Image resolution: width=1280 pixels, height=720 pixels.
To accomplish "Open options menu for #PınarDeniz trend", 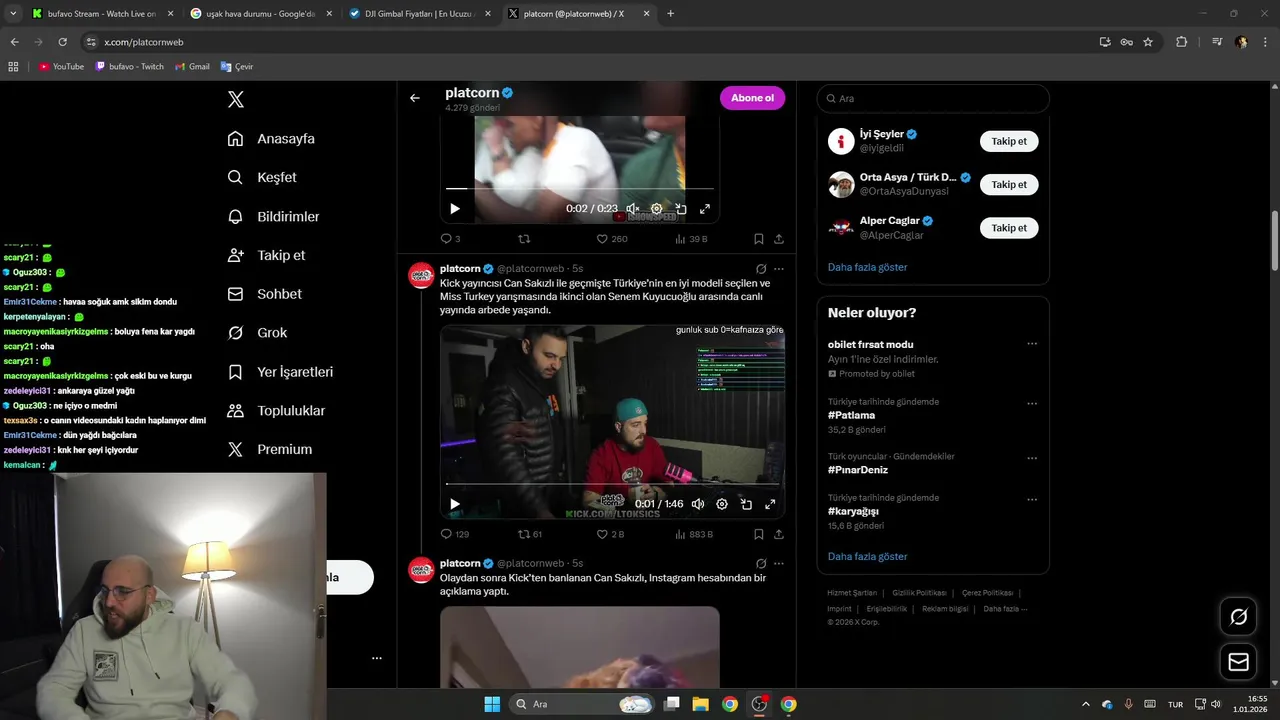I will tap(1032, 458).
